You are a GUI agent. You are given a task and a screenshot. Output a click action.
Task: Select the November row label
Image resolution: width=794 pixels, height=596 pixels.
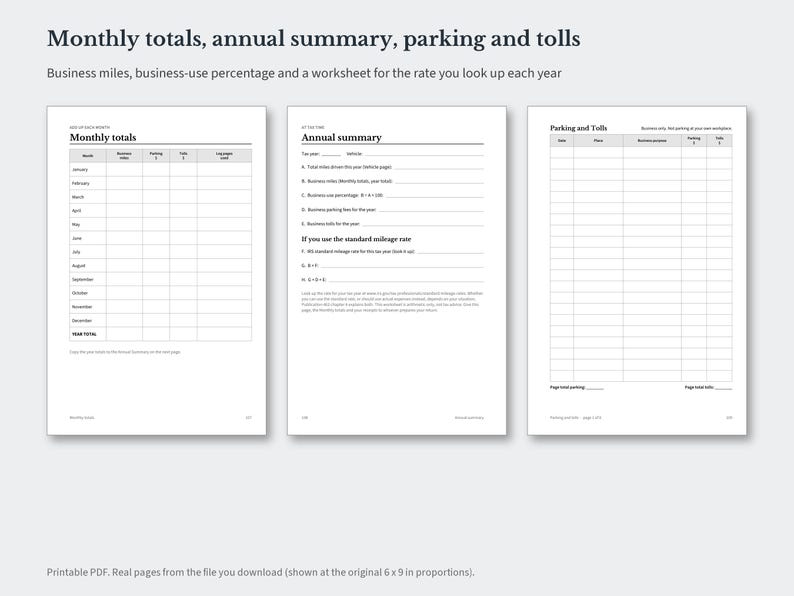coord(82,306)
